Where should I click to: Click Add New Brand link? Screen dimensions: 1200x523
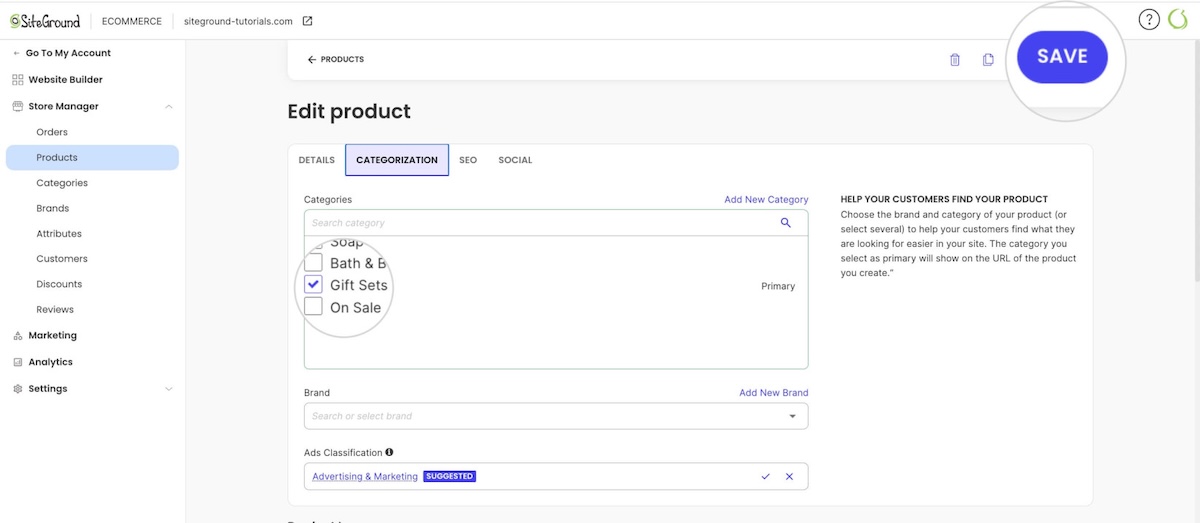(x=774, y=393)
